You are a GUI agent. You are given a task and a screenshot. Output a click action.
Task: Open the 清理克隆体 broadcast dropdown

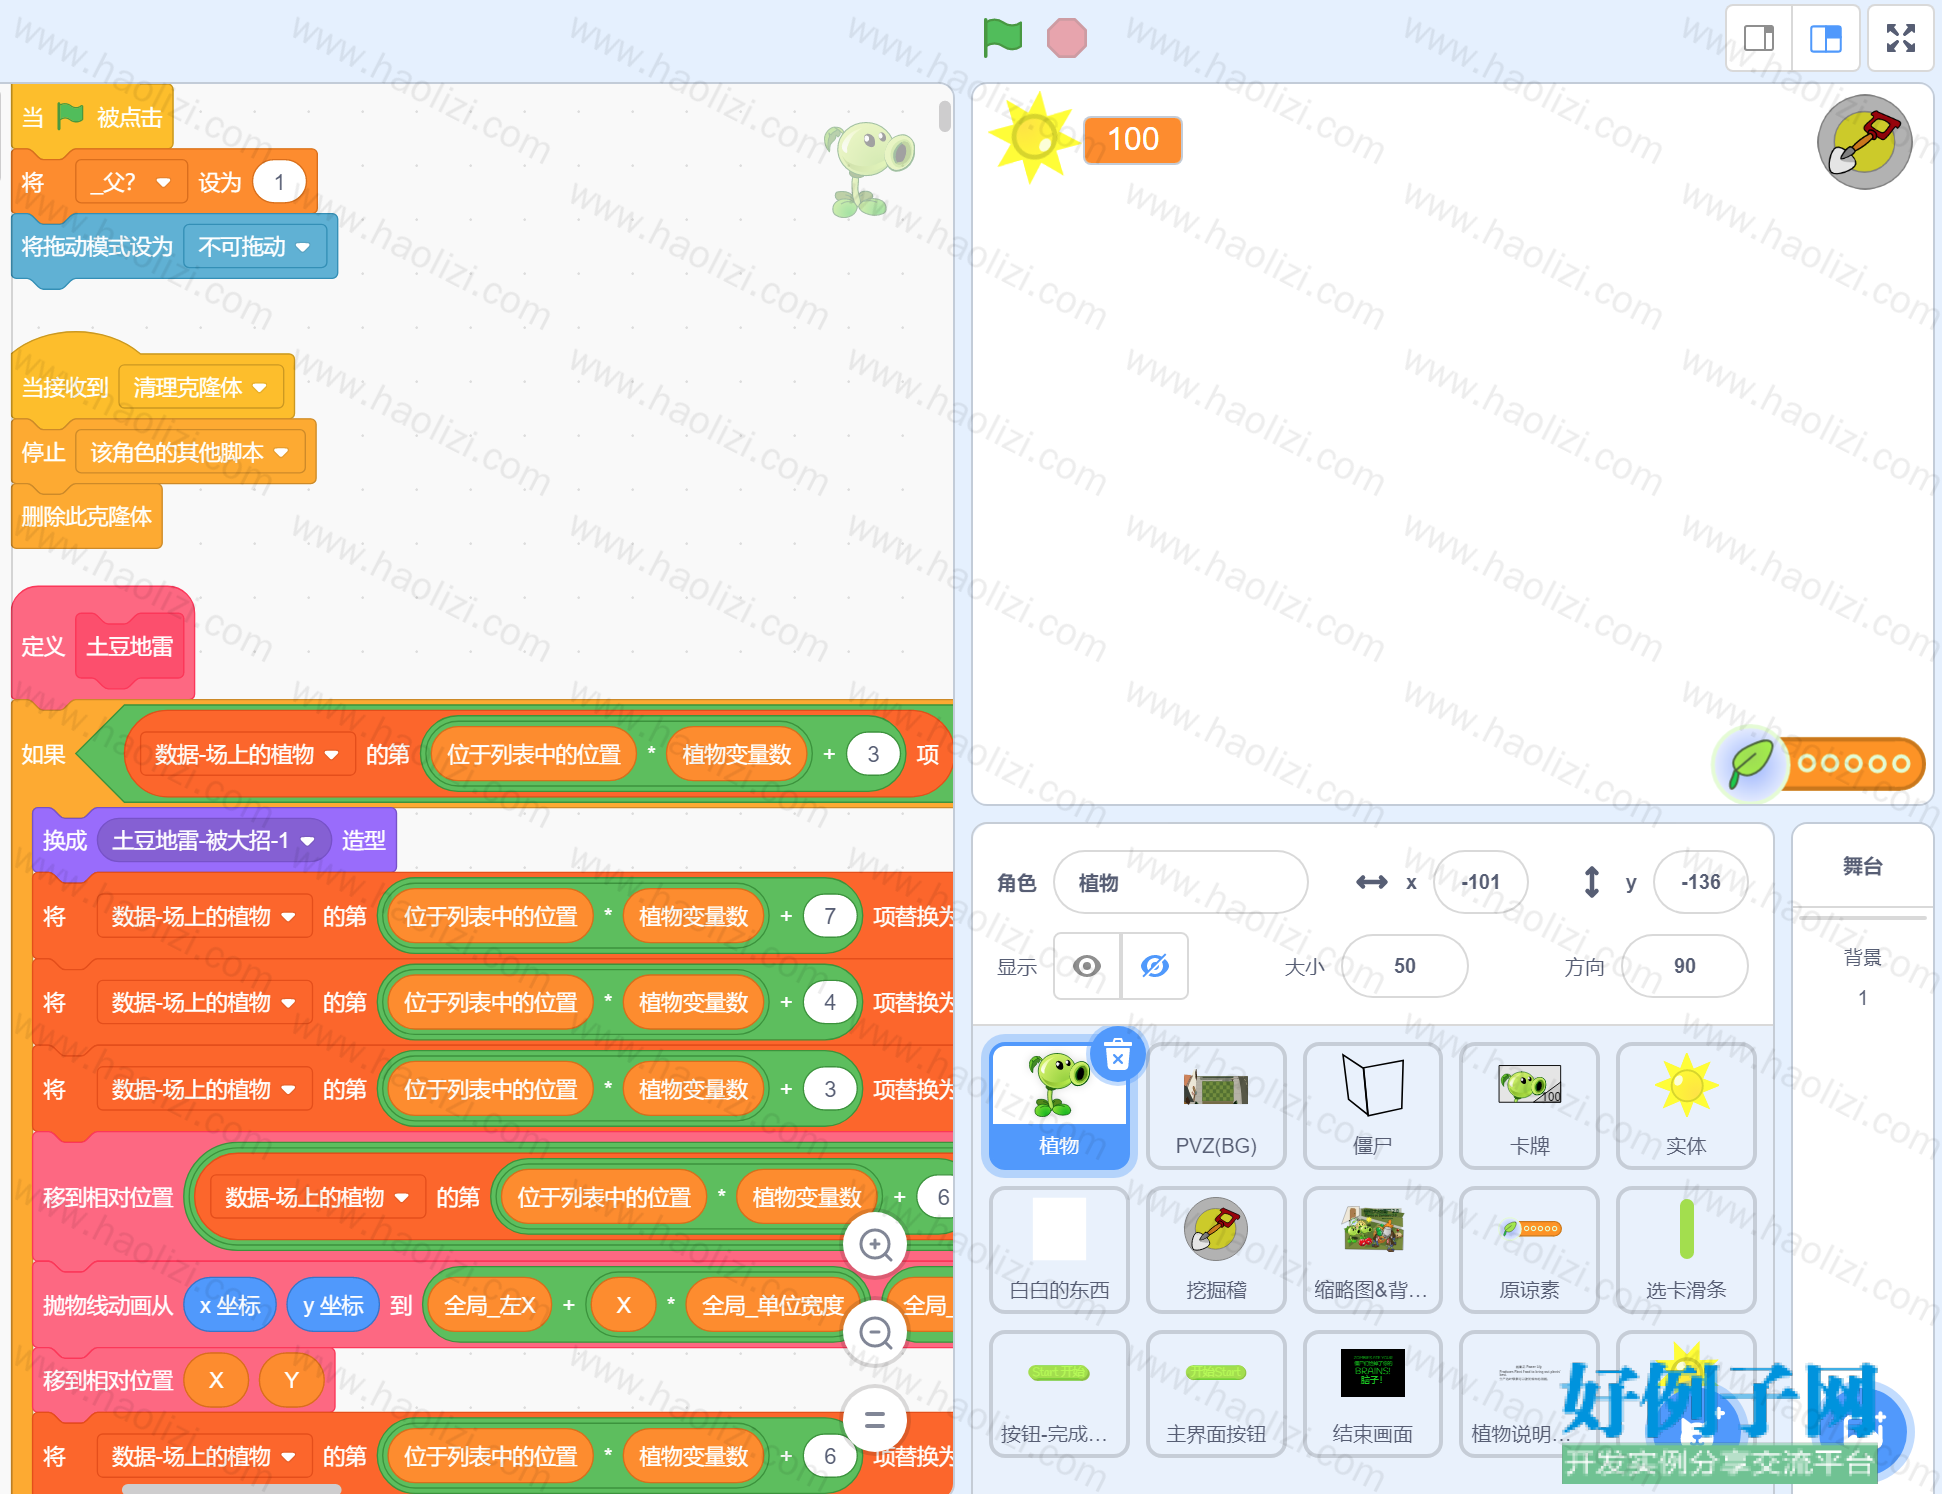point(201,387)
